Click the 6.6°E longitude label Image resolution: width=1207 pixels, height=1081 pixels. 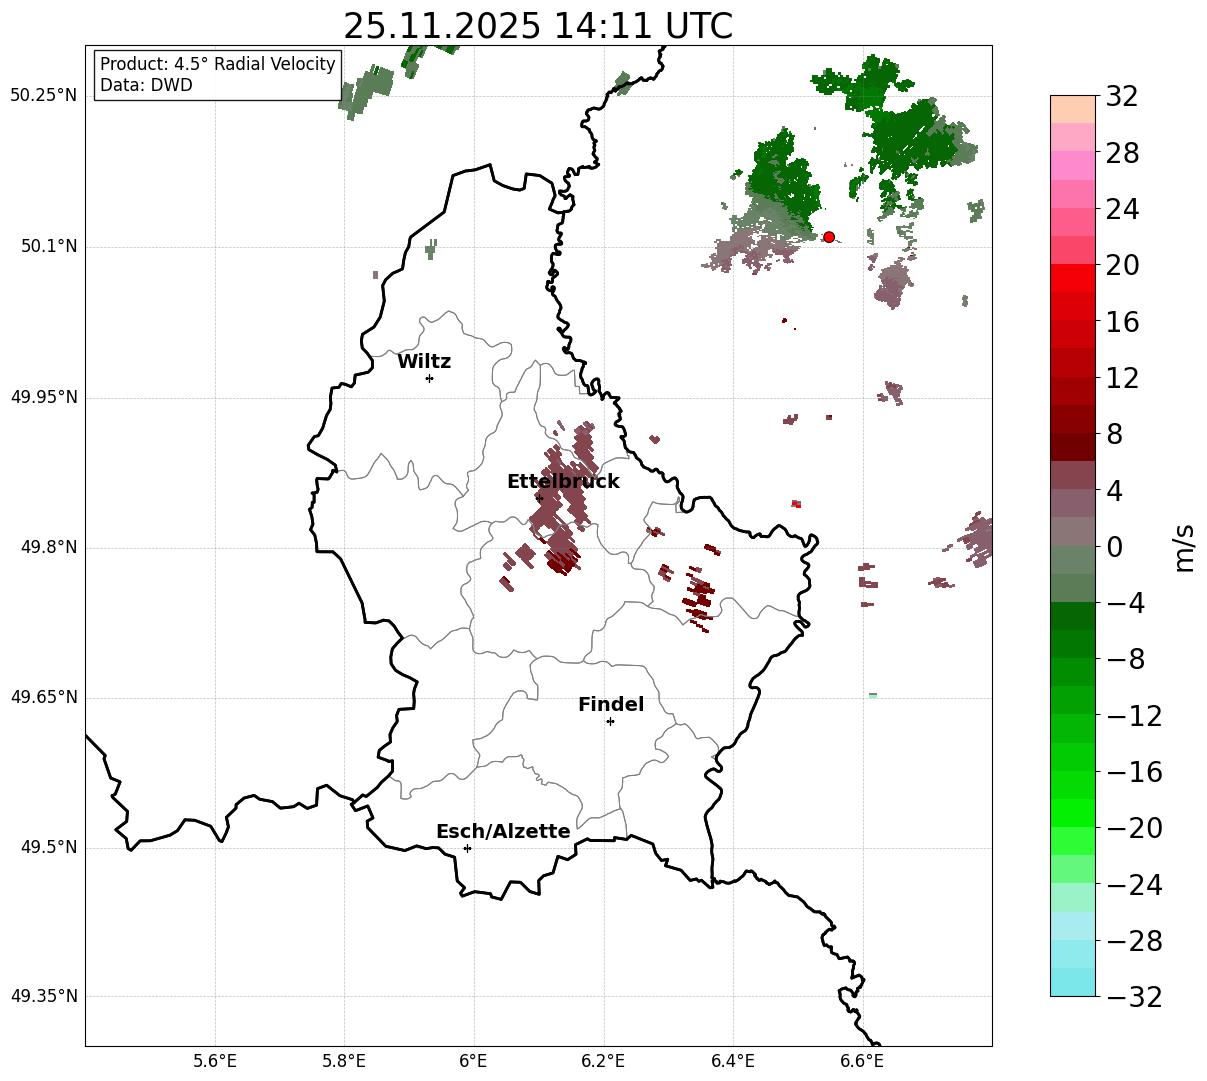point(862,1061)
